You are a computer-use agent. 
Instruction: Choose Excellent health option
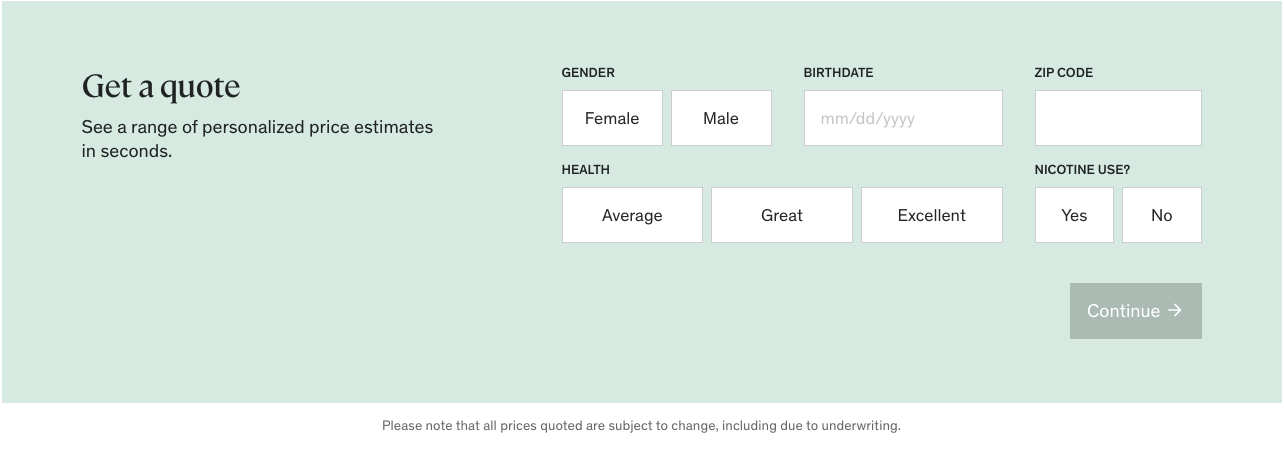(931, 215)
